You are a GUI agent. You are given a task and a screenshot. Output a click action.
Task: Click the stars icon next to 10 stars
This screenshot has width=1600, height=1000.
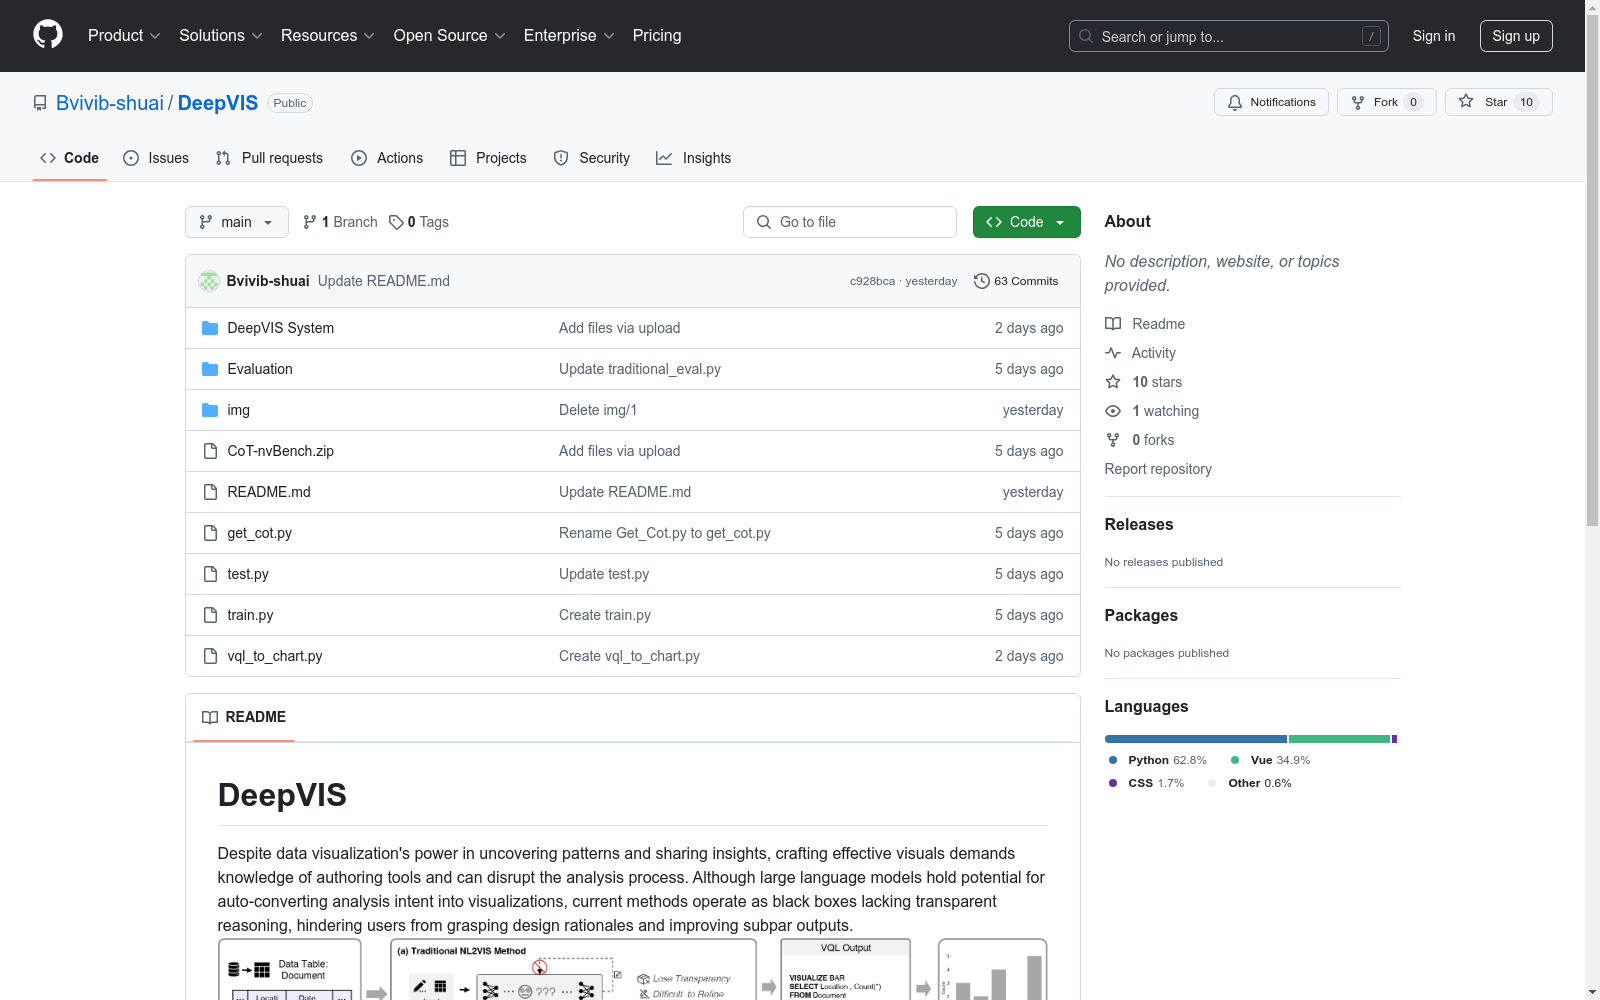click(x=1113, y=382)
